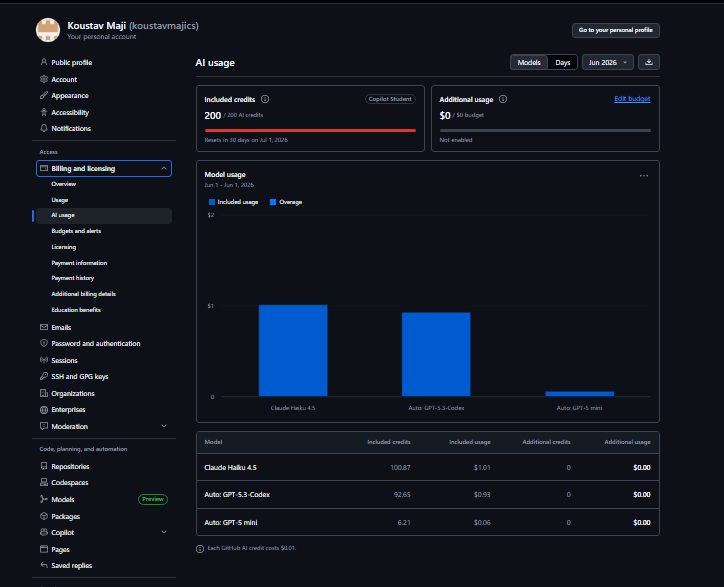Viewport: 724px width, 587px height.
Task: Open the Public profile person icon
Action: 44,62
